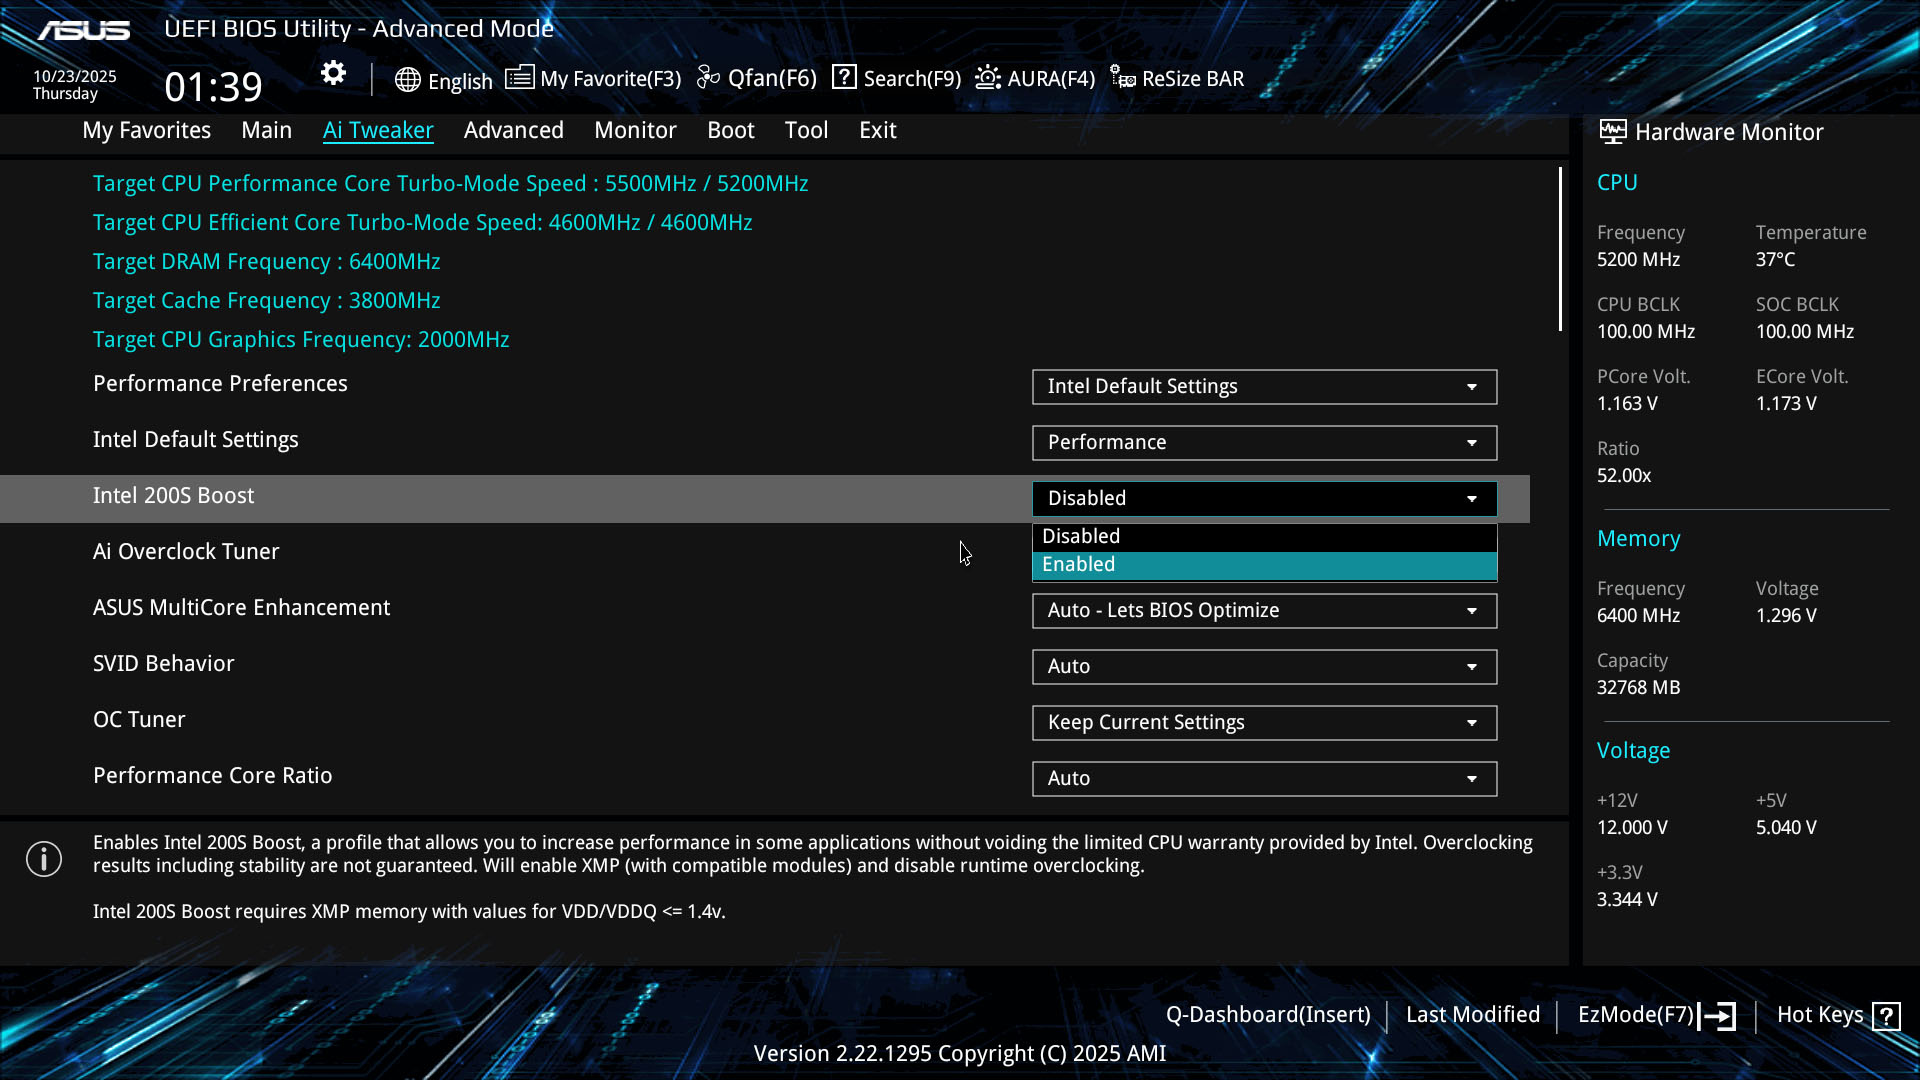1920x1080 pixels.
Task: Open Q-Dashboard(Insert) link
Action: point(1267,1015)
